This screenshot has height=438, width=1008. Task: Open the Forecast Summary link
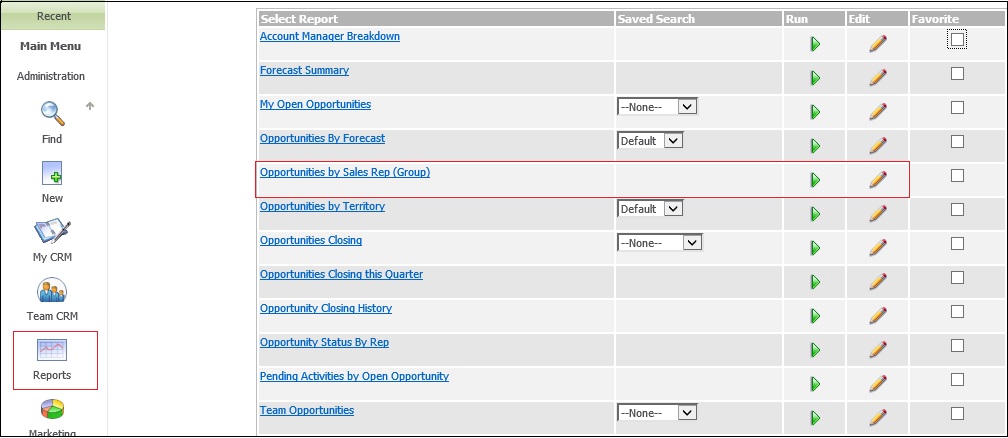pos(304,71)
